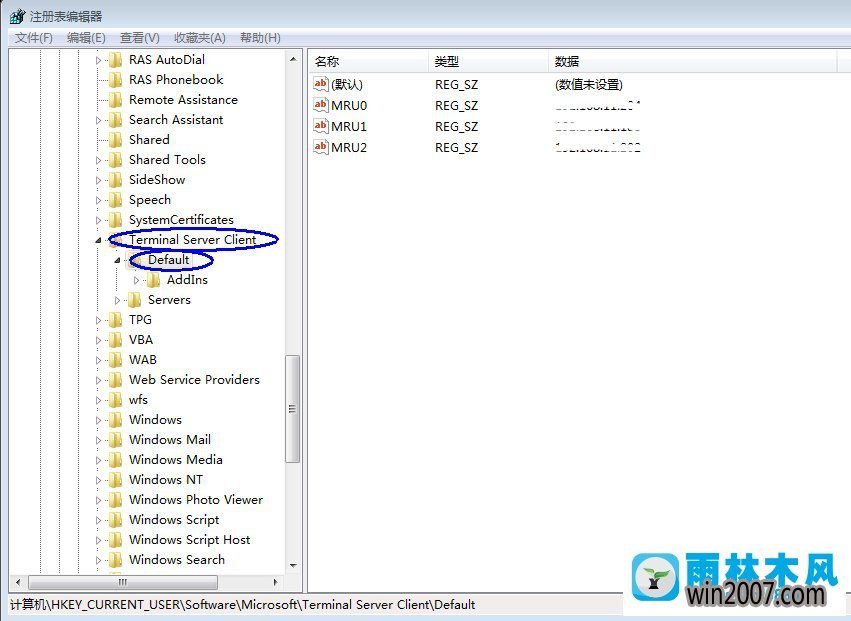Screen dimensions: 851x621
Task: Sort by the 数据 column header
Action: (x=693, y=61)
